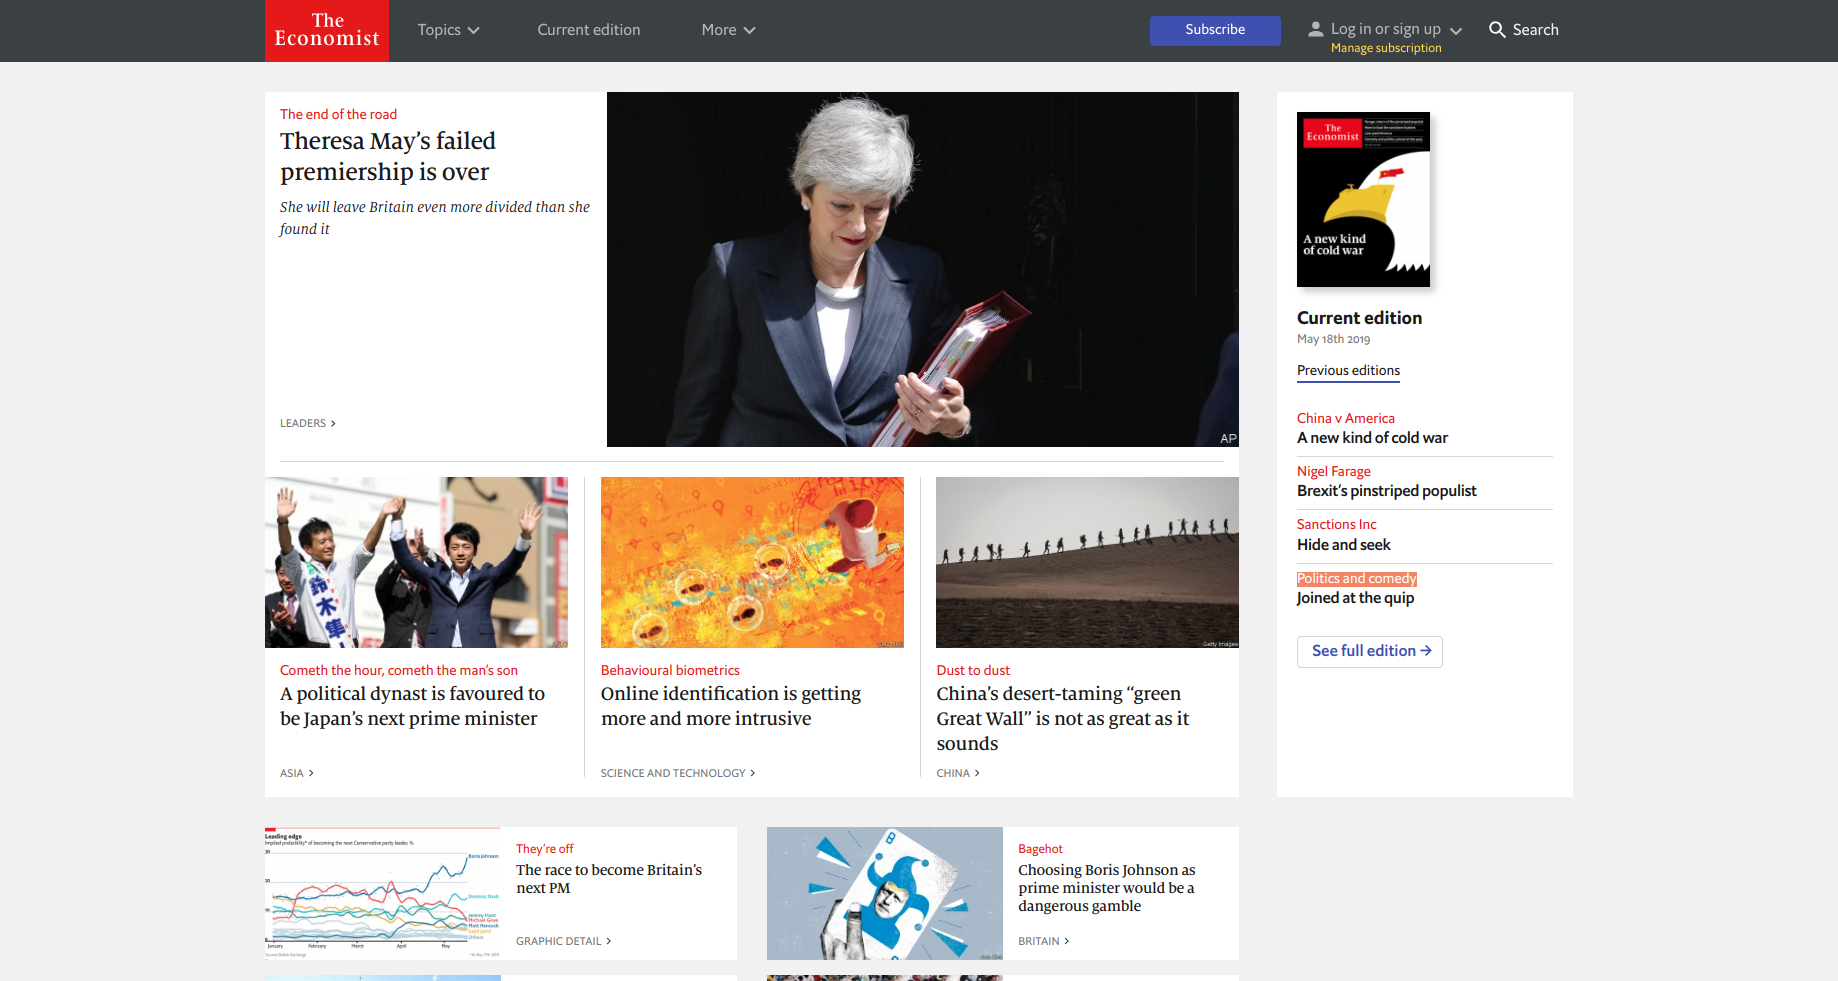Image resolution: width=1838 pixels, height=981 pixels.
Task: Click the They're off kicker text
Action: 544,849
